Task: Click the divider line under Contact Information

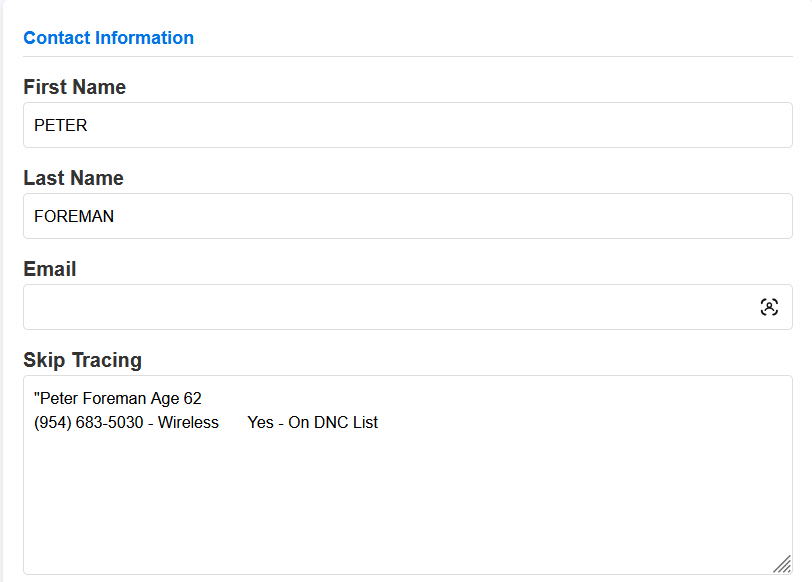Action: tap(400, 57)
